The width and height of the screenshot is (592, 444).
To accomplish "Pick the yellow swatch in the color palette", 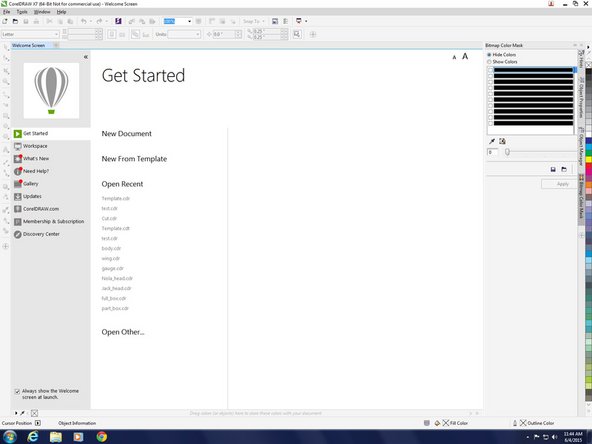I will (x=589, y=160).
